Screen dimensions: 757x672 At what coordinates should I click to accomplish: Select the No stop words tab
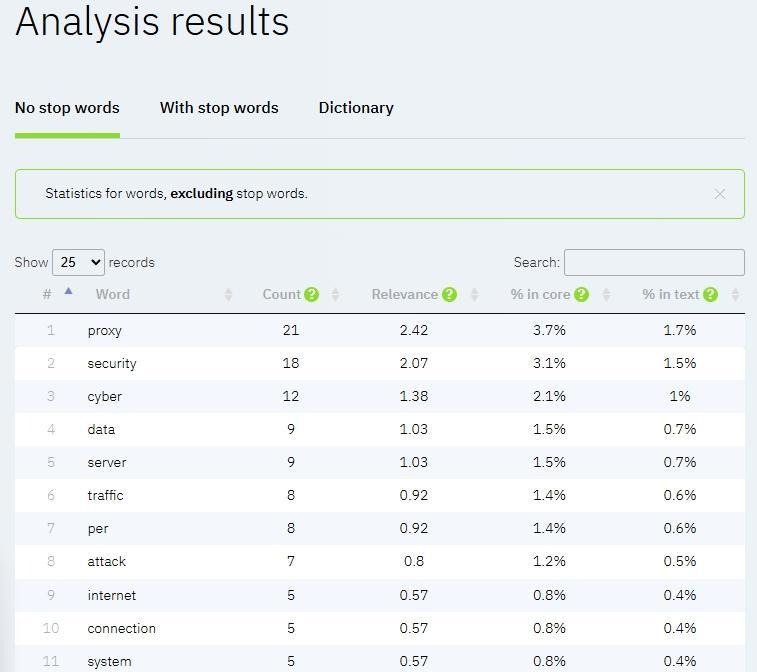pyautogui.click(x=67, y=108)
